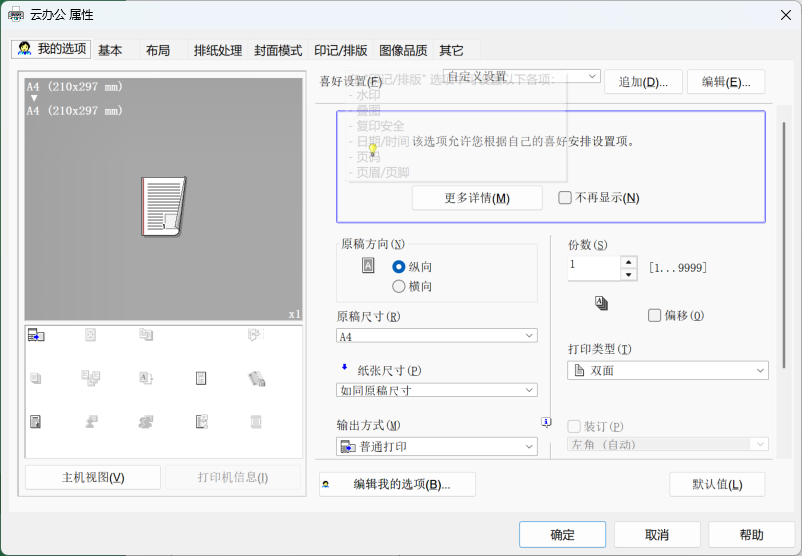Go to the 排纸处理 tab
The width and height of the screenshot is (802, 556).
point(218,50)
